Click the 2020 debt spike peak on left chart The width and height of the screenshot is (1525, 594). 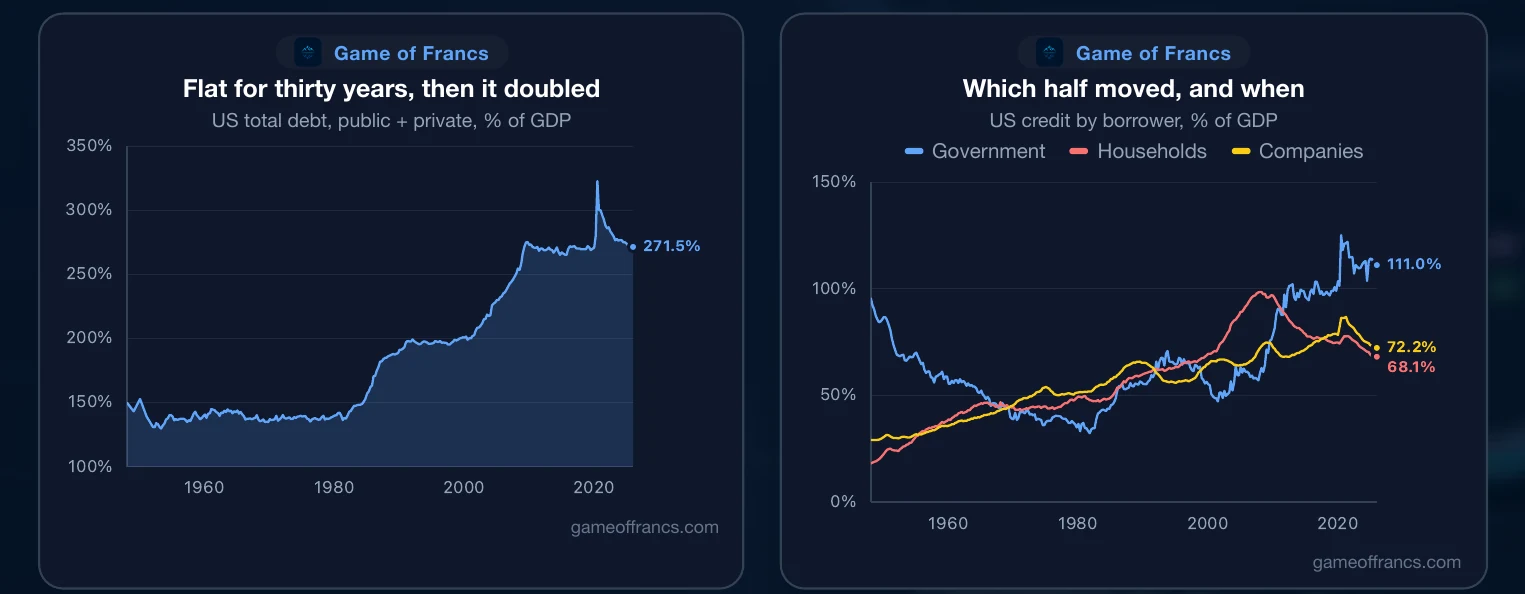(597, 182)
